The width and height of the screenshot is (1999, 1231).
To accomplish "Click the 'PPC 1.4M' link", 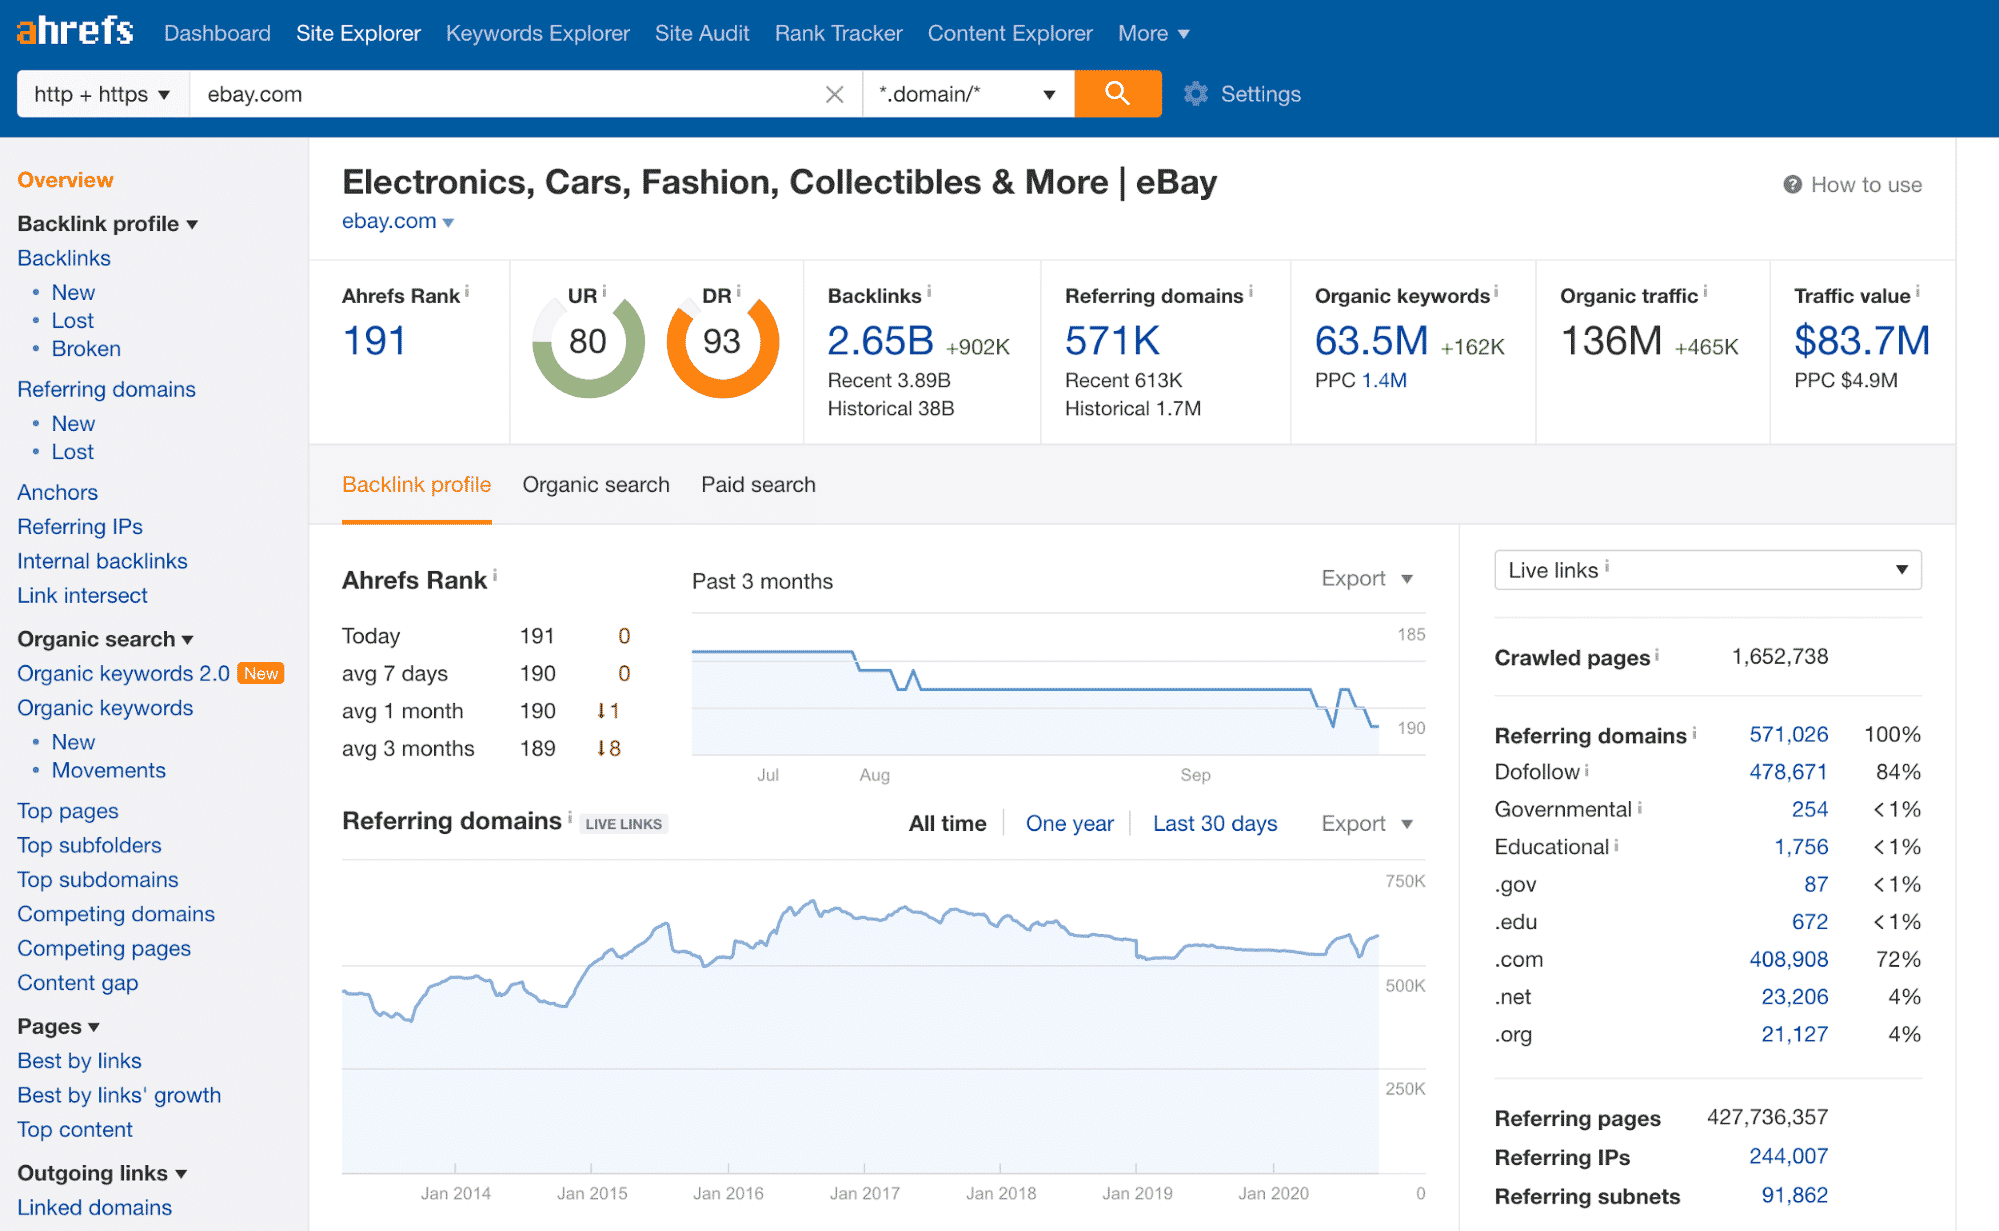I will coord(1383,380).
